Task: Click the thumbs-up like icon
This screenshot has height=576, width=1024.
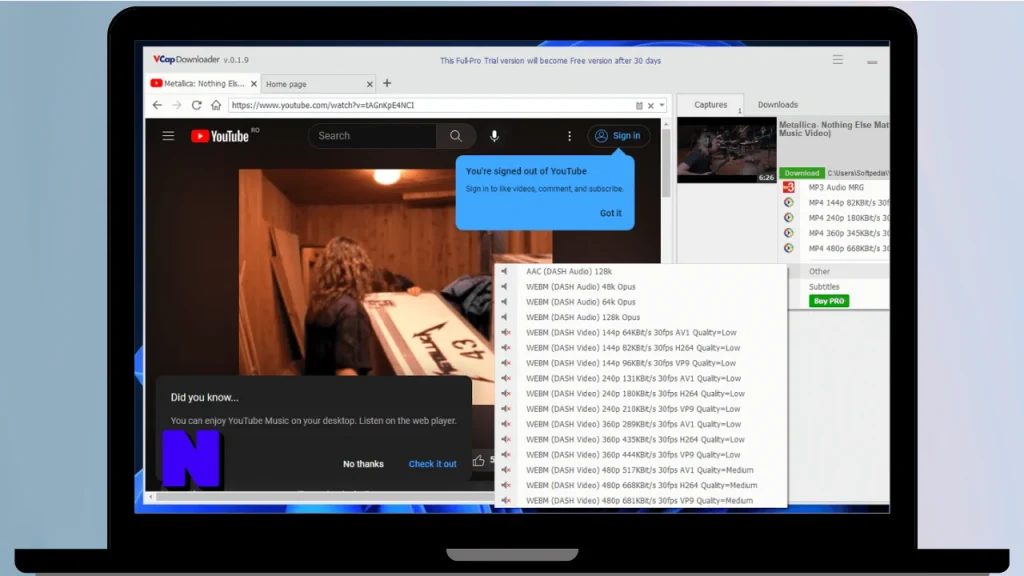Action: tap(479, 460)
